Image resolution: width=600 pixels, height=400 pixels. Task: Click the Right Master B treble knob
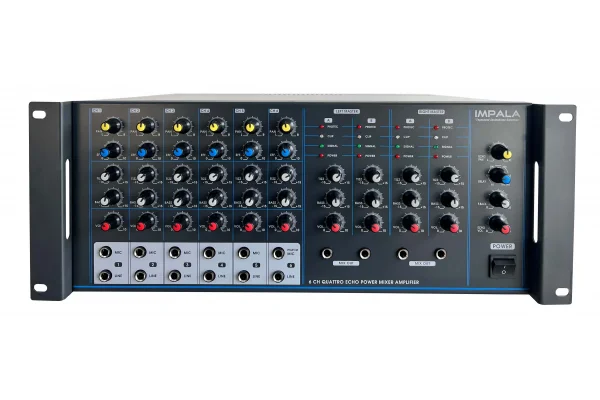tap(450, 176)
